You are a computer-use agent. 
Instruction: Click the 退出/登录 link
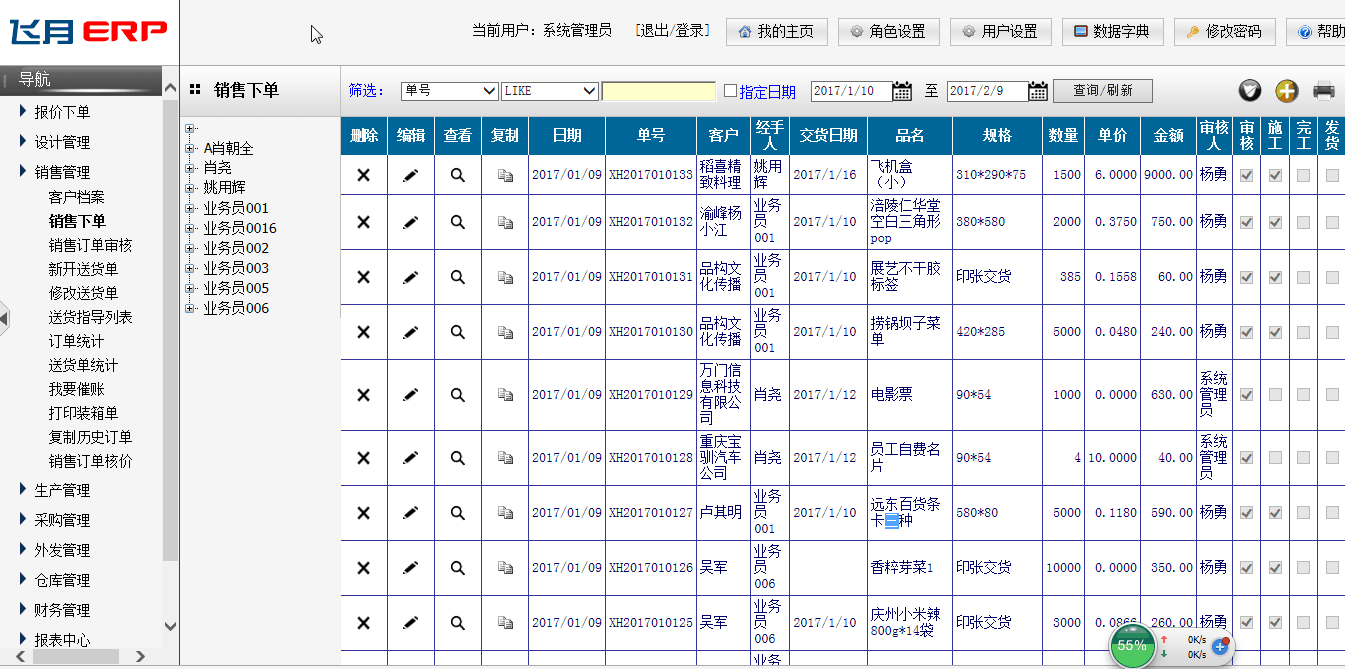(x=672, y=31)
